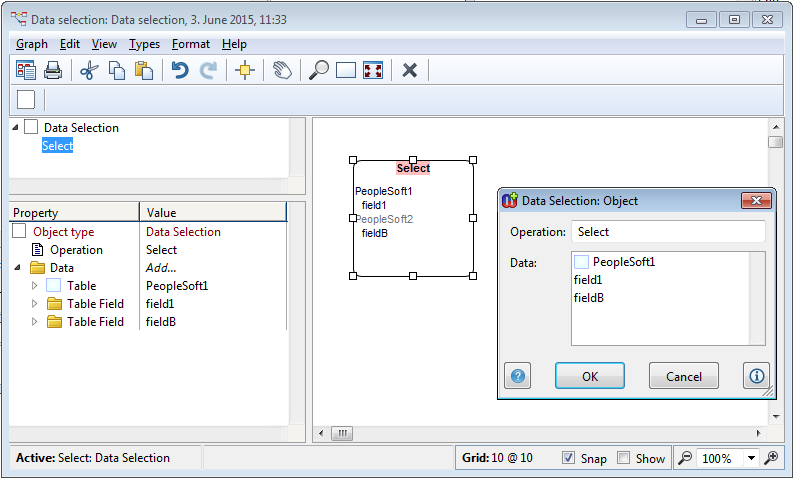793x478 pixels.
Task: Open the Format menu
Action: pyautogui.click(x=190, y=44)
